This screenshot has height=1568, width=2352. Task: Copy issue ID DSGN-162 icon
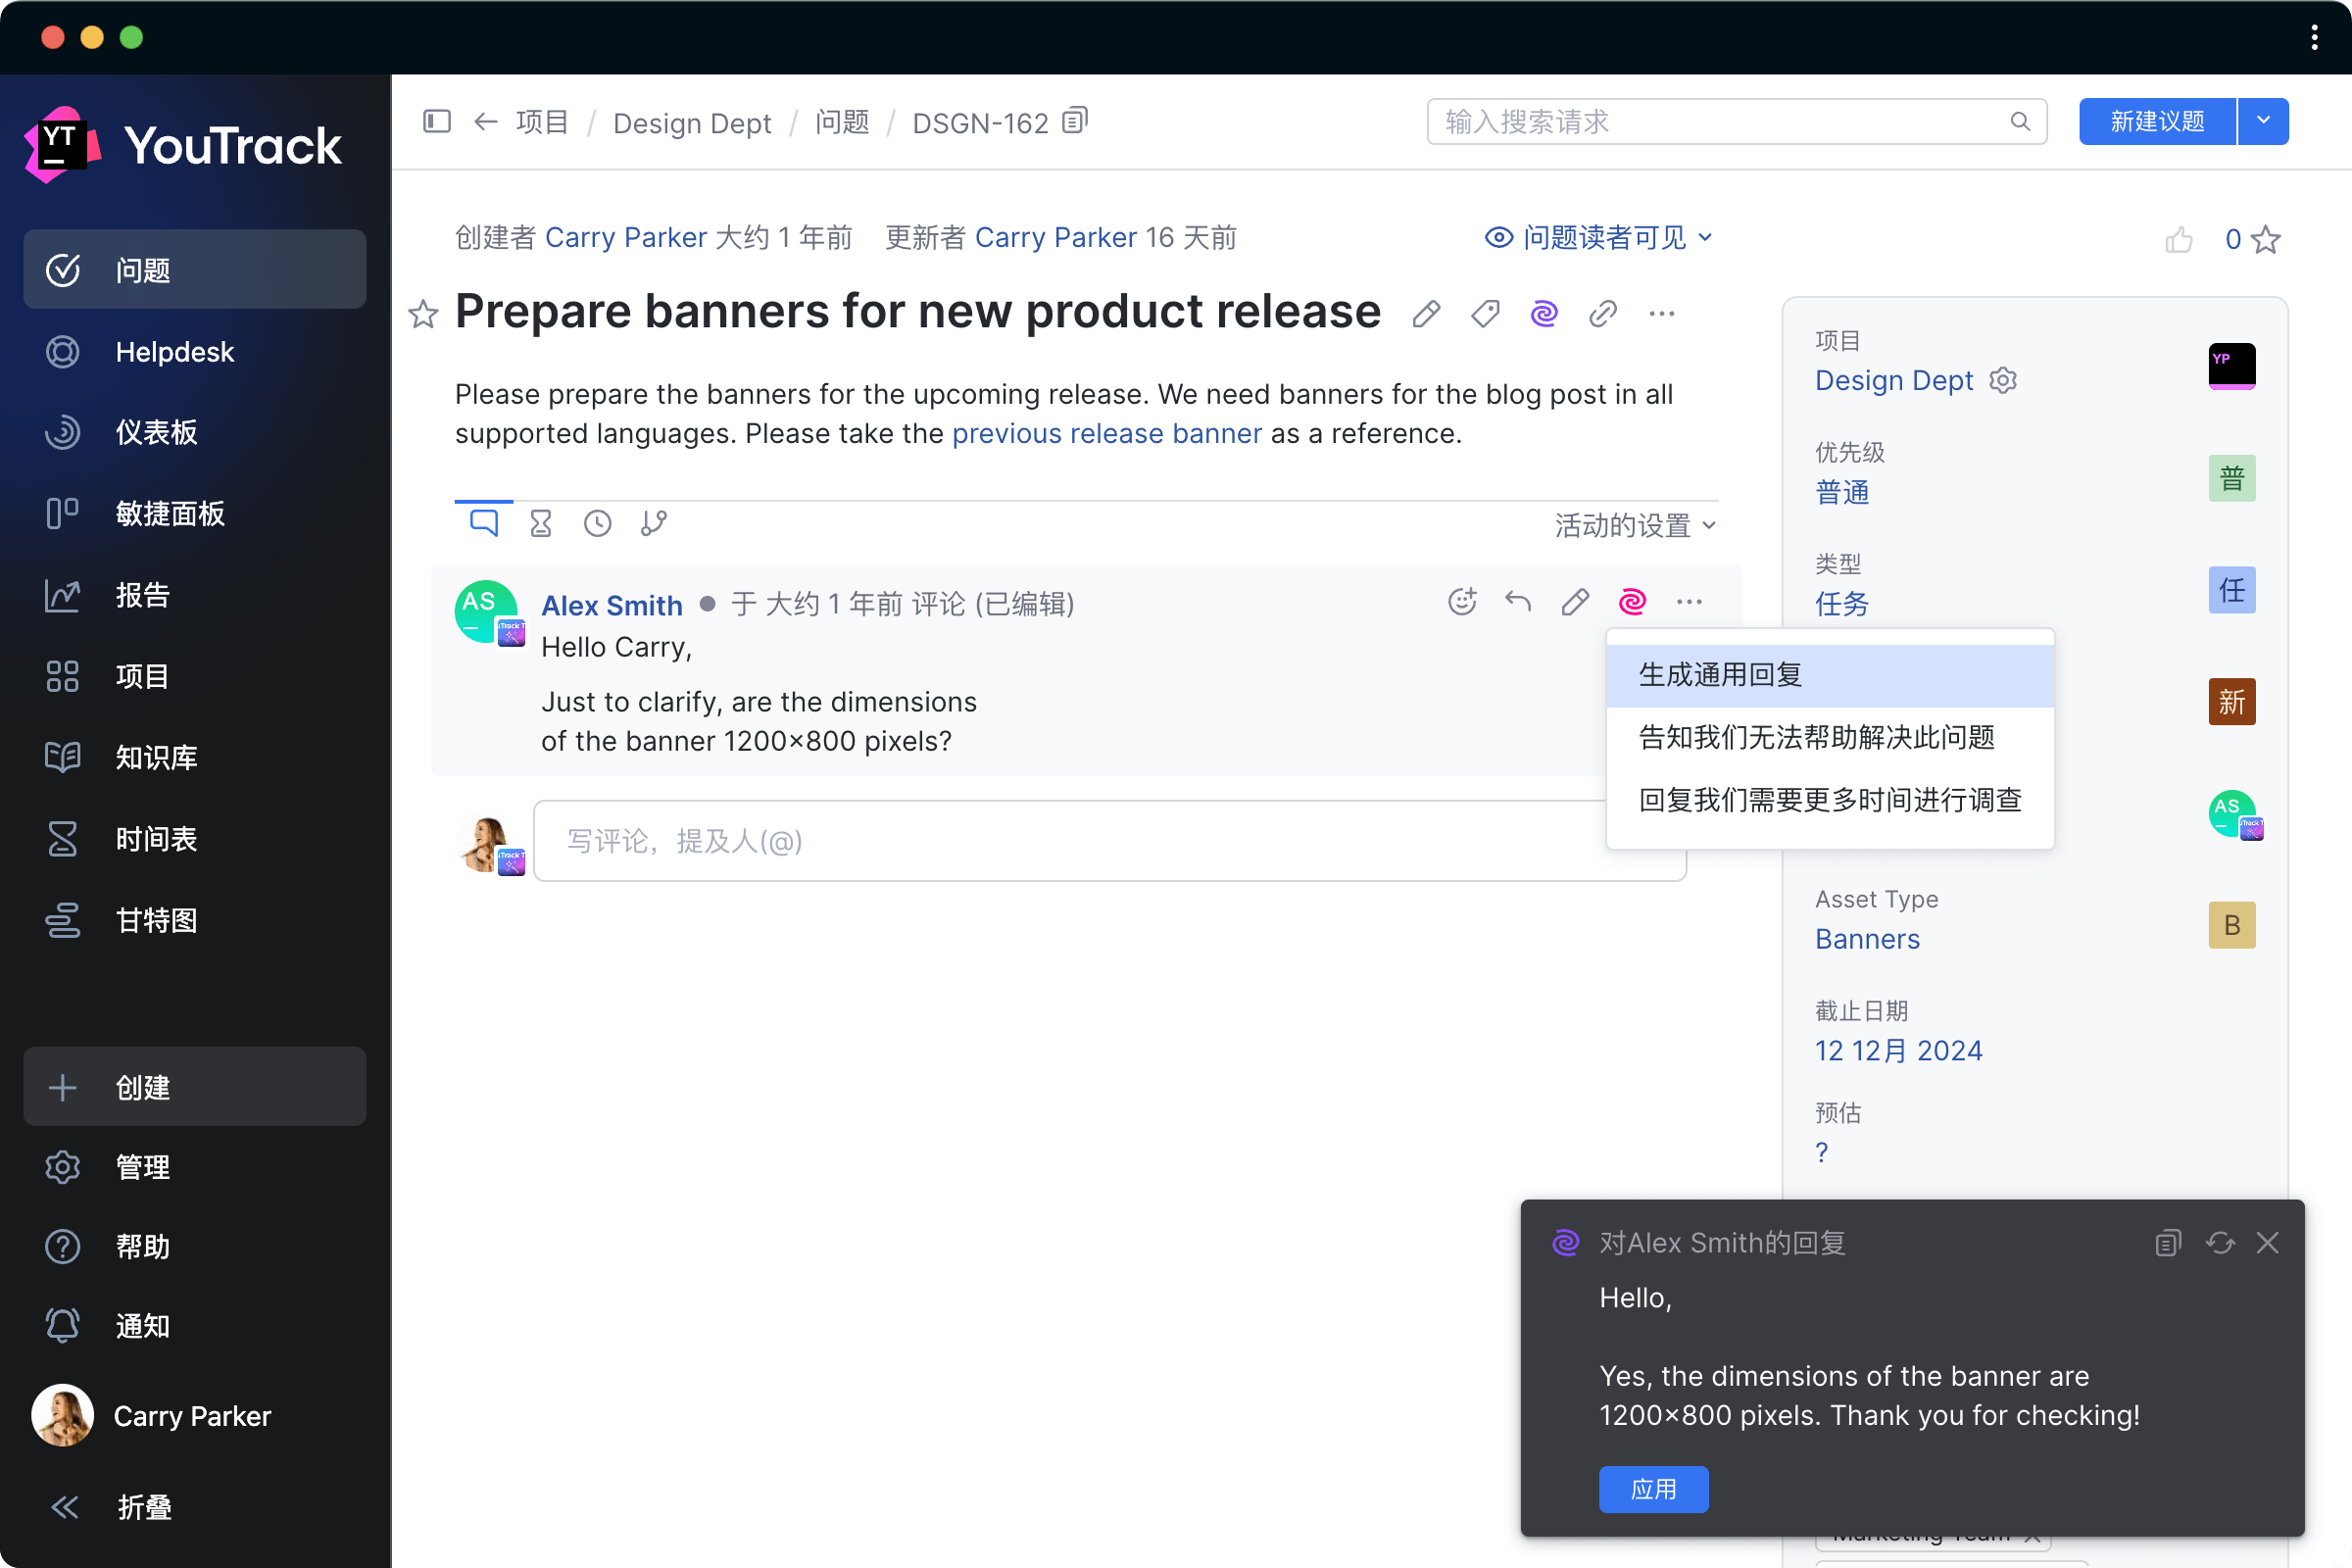1075,121
